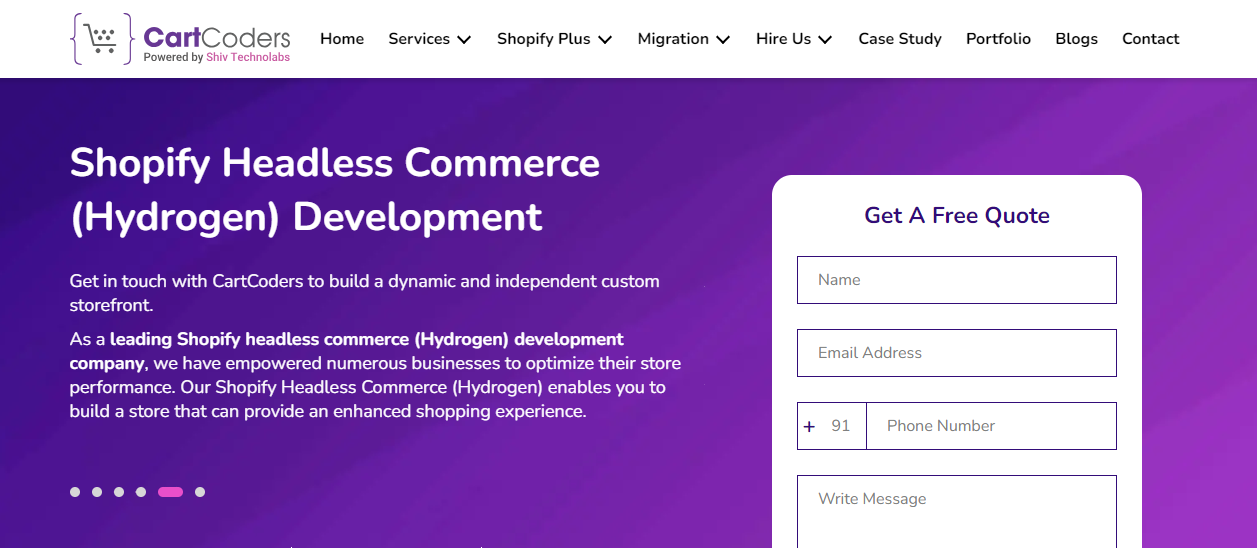1257x548 pixels.
Task: Open the Migration menu label
Action: pyautogui.click(x=673, y=39)
